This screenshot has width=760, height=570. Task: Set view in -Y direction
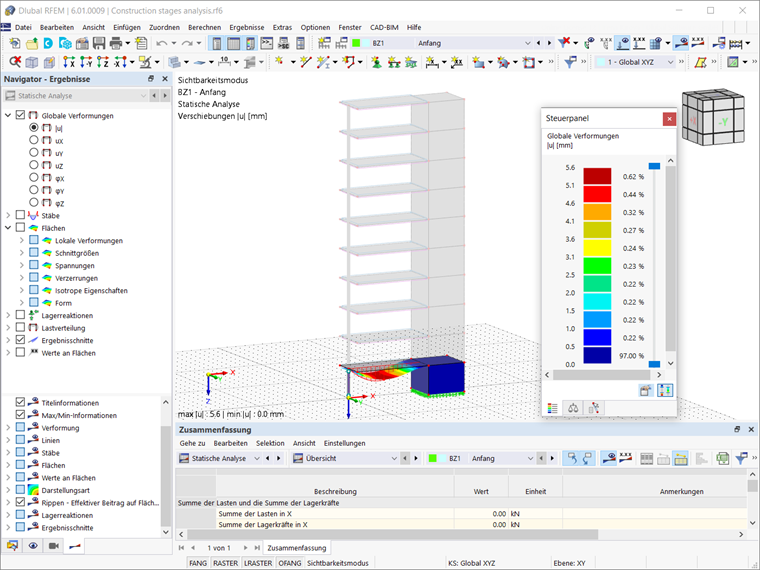click(x=86, y=62)
